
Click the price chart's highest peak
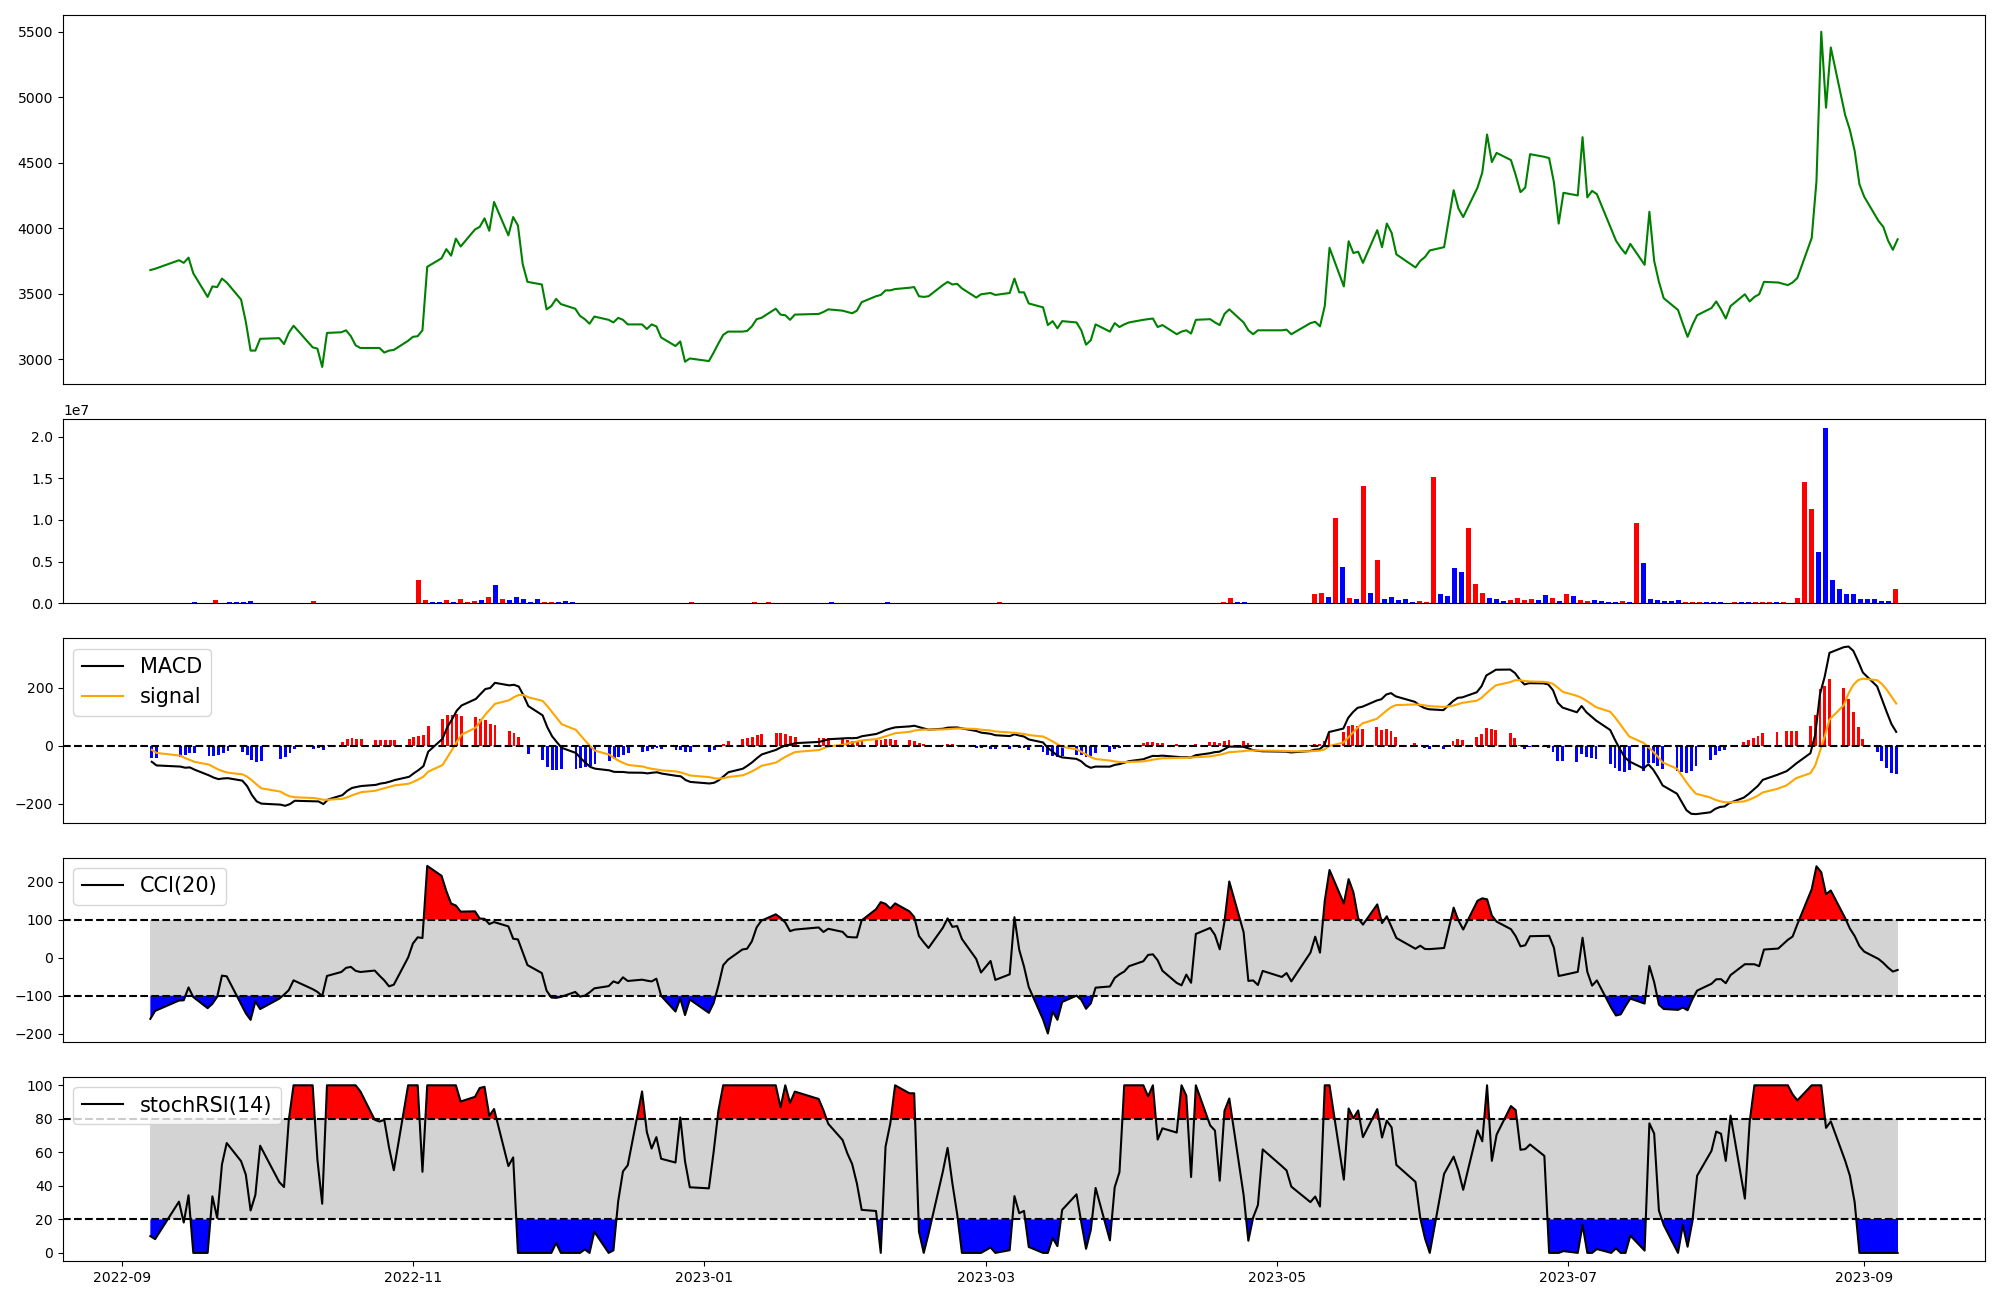(x=1821, y=33)
